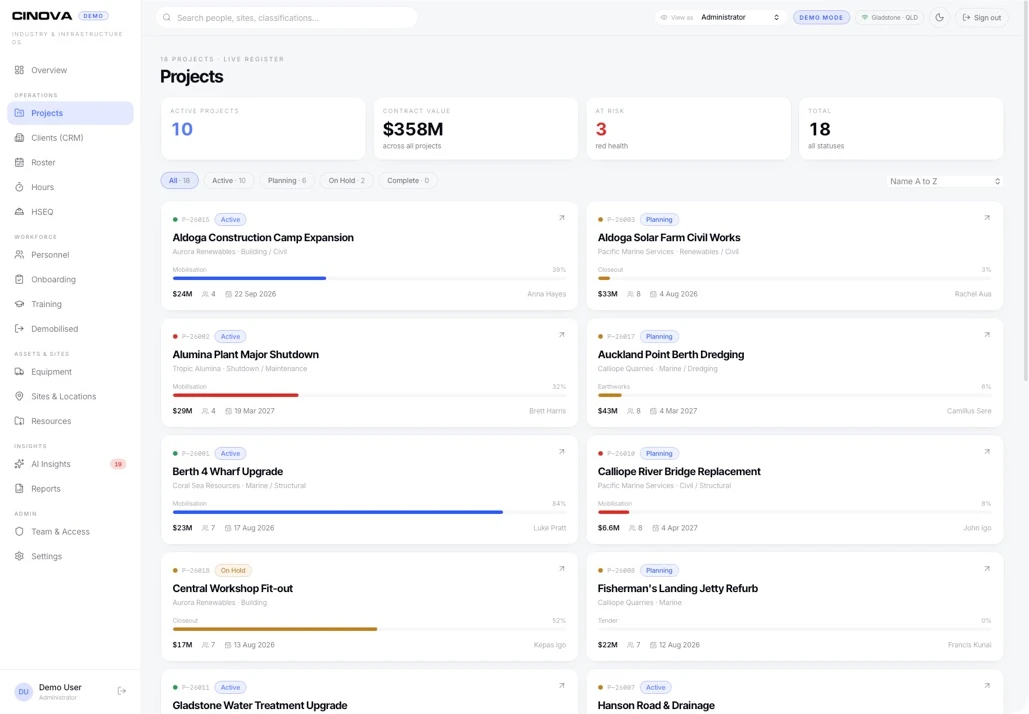Viewport: 1029px width, 714px height.
Task: Click the DU user avatar
Action: (x=24, y=692)
